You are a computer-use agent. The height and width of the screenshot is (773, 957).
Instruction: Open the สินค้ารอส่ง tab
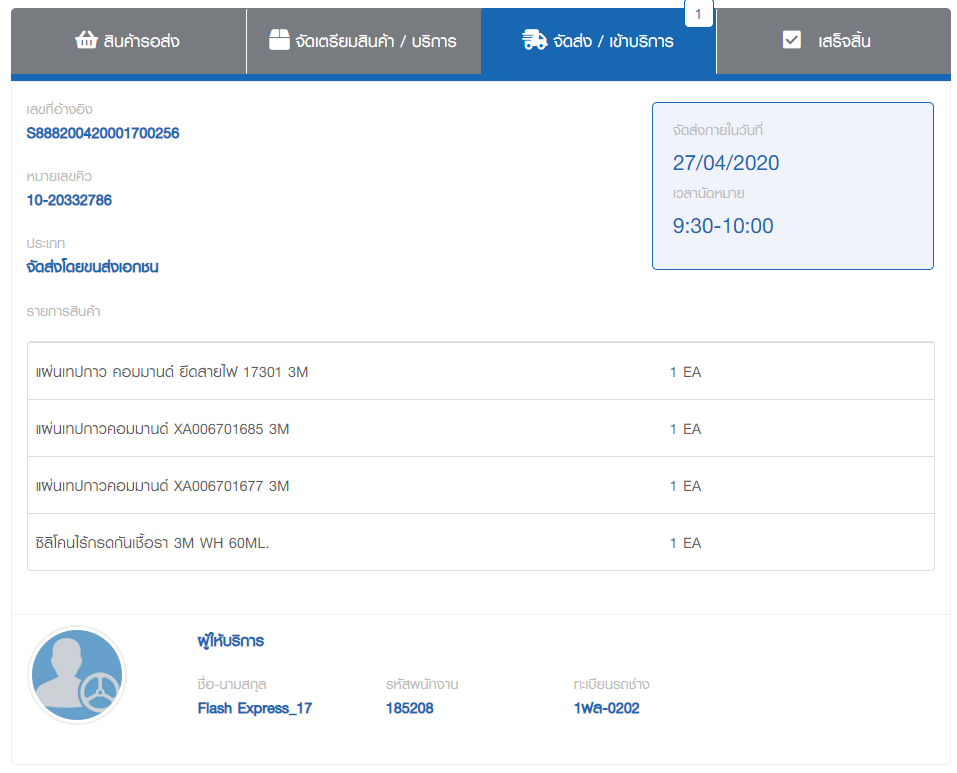click(x=129, y=41)
